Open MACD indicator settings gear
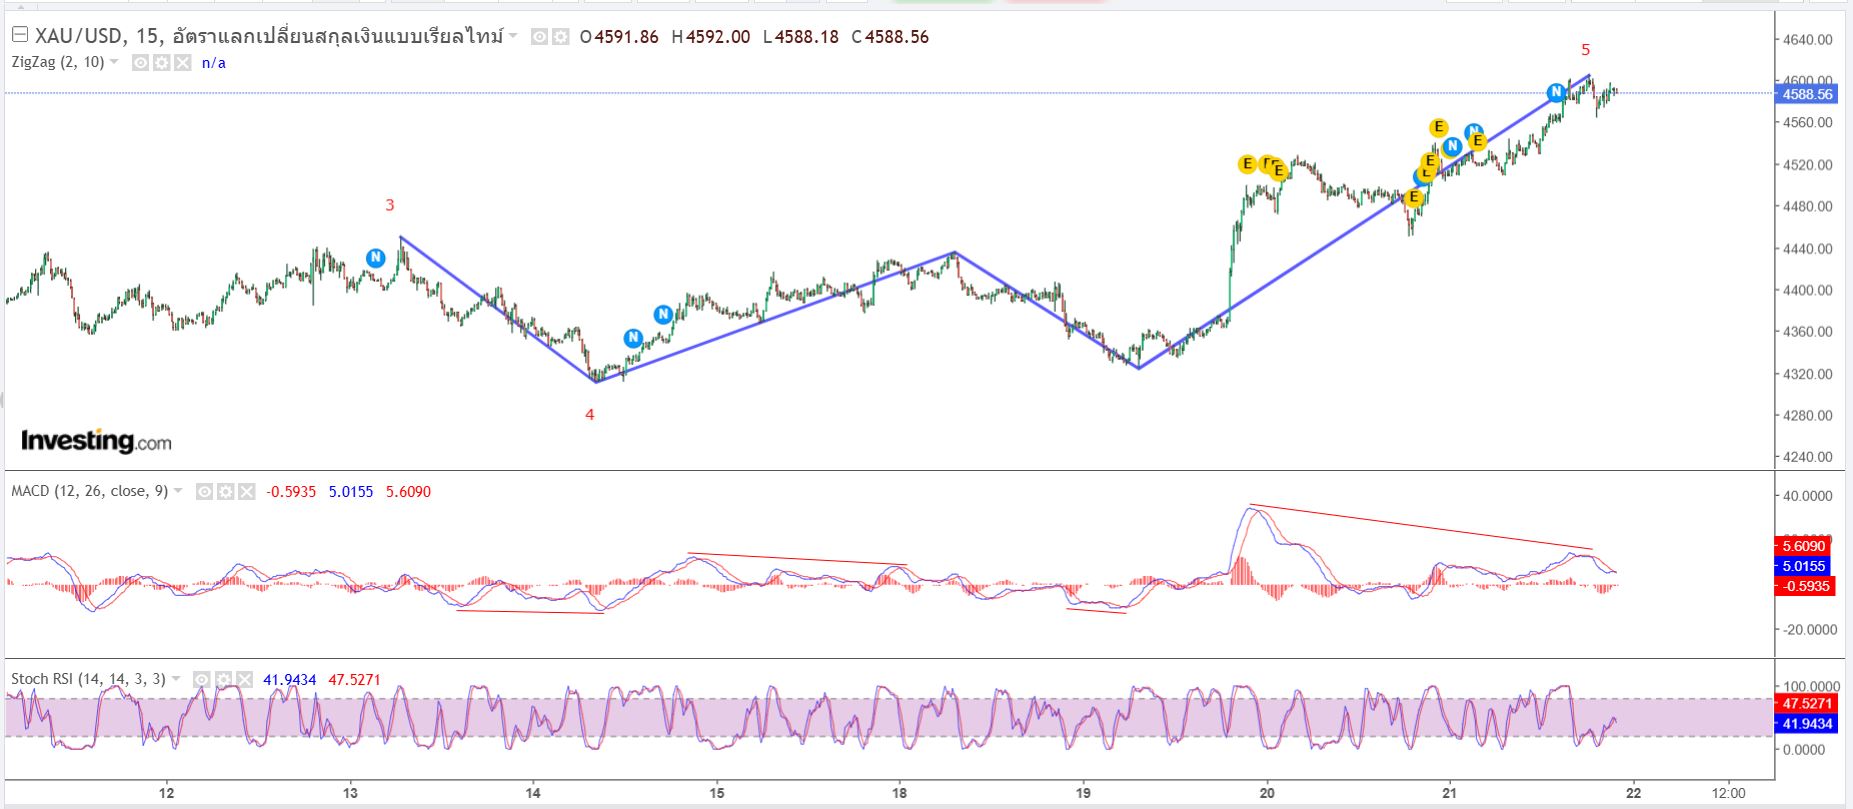The image size is (1853, 809). click(x=225, y=492)
